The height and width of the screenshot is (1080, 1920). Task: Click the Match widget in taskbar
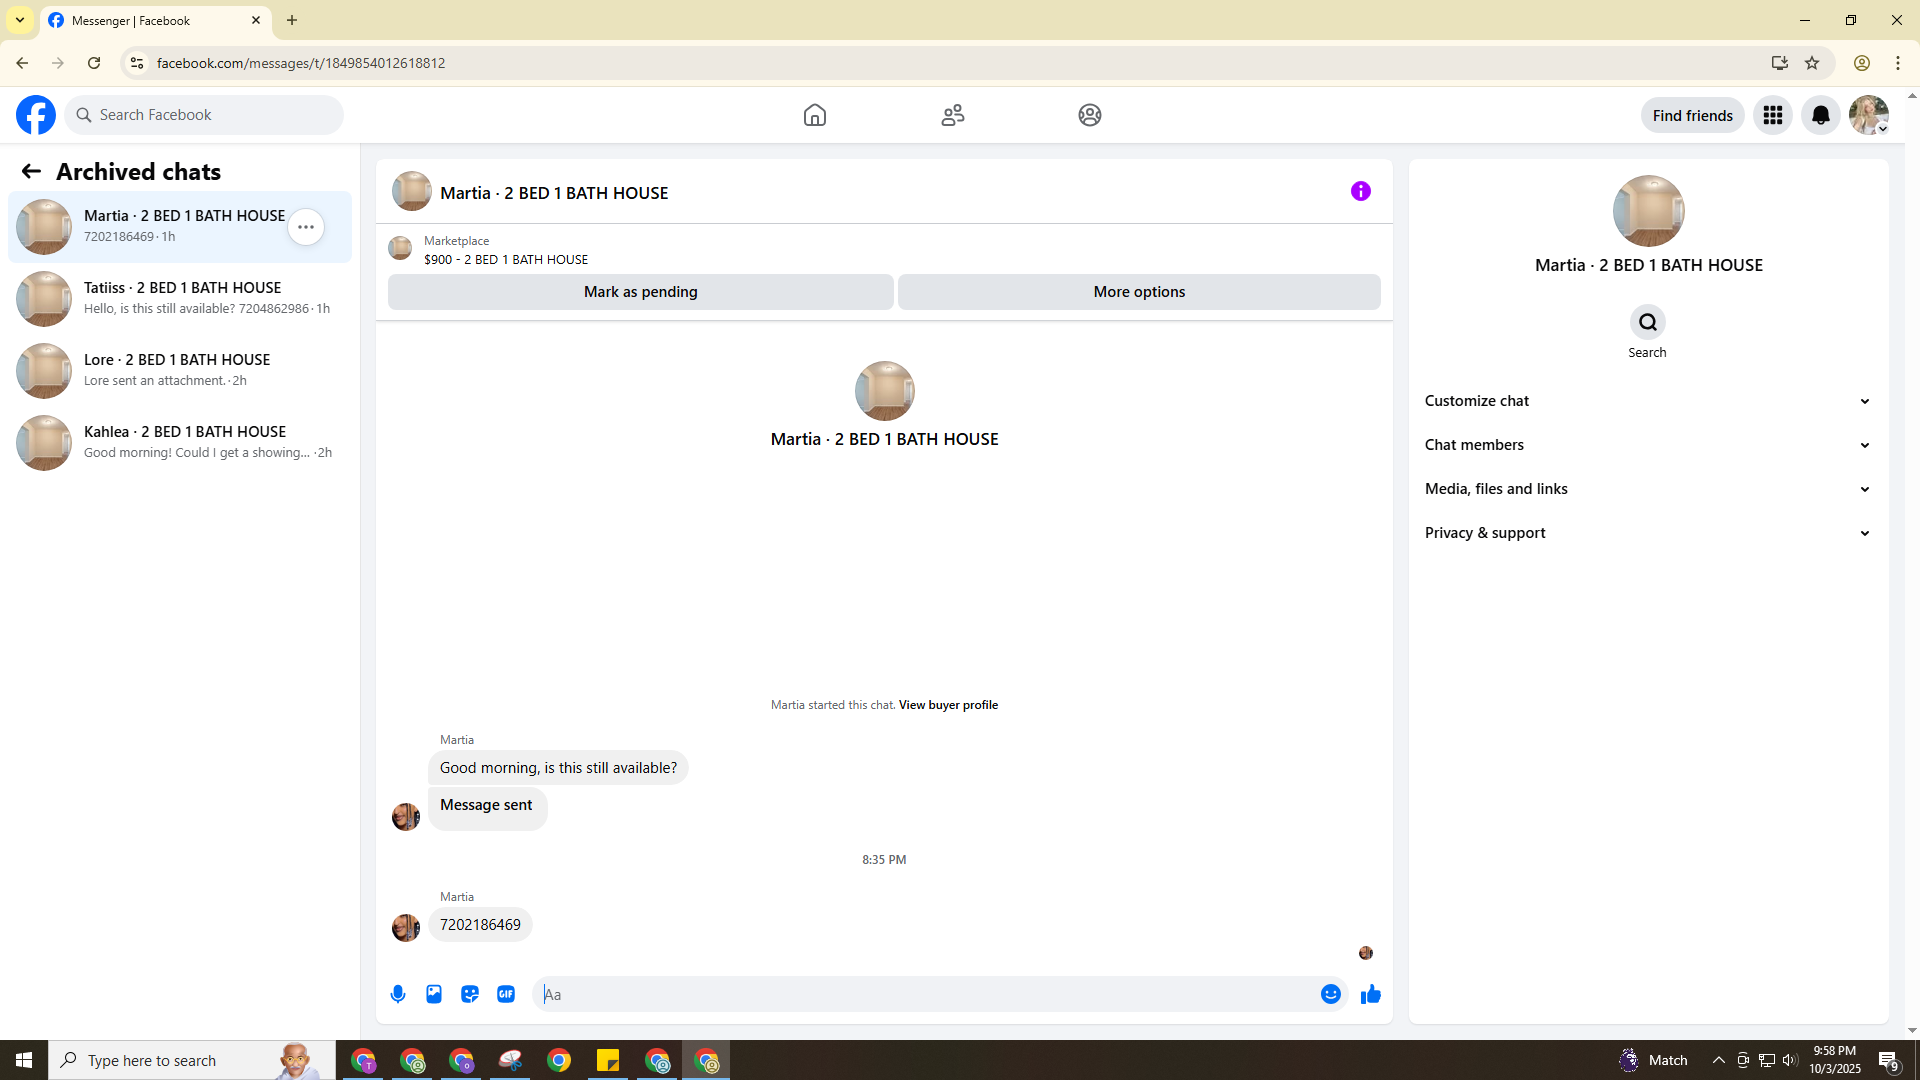click(1653, 1060)
